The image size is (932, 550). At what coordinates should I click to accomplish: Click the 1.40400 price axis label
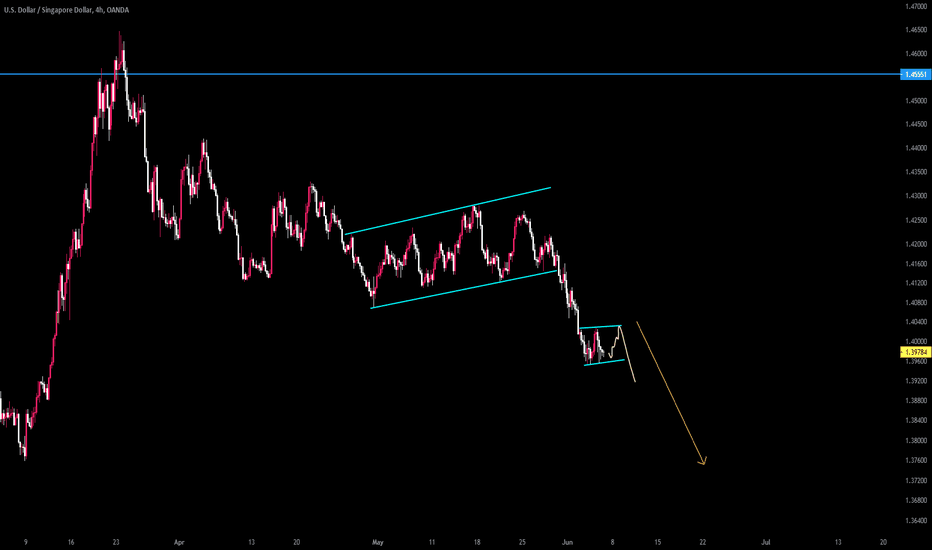[916, 322]
